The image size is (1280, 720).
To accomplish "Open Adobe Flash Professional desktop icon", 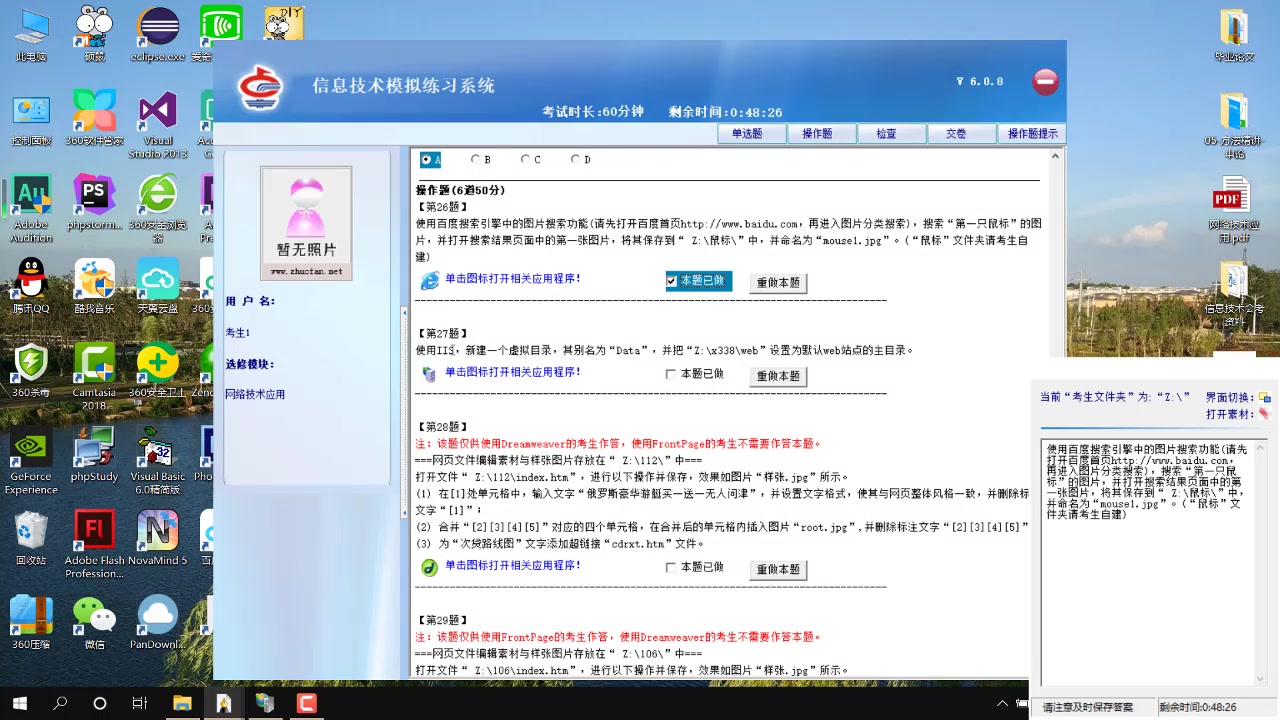I will [94, 545].
